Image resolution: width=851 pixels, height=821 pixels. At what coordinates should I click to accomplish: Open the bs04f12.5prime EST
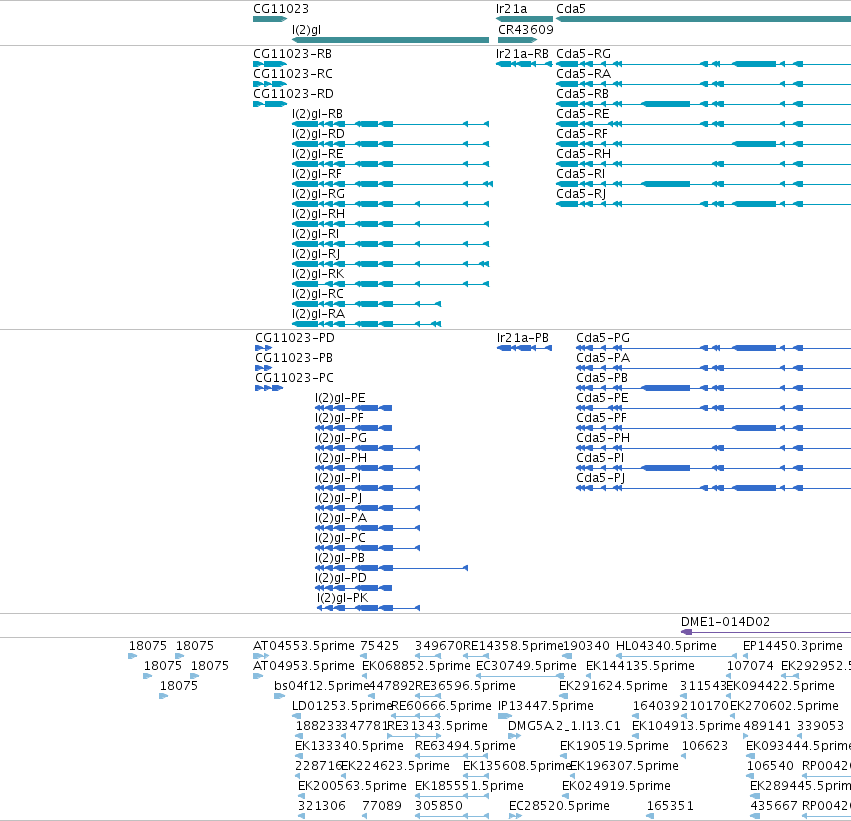(321, 686)
